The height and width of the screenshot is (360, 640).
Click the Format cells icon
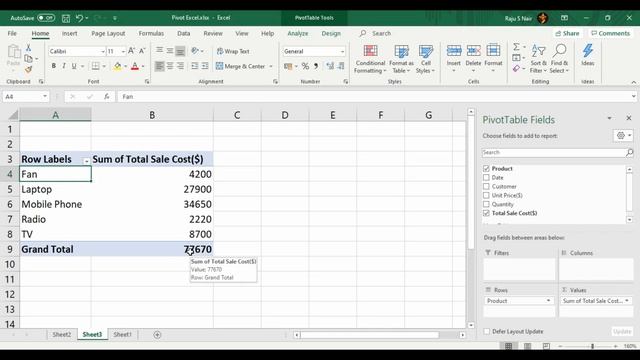[x=493, y=51]
